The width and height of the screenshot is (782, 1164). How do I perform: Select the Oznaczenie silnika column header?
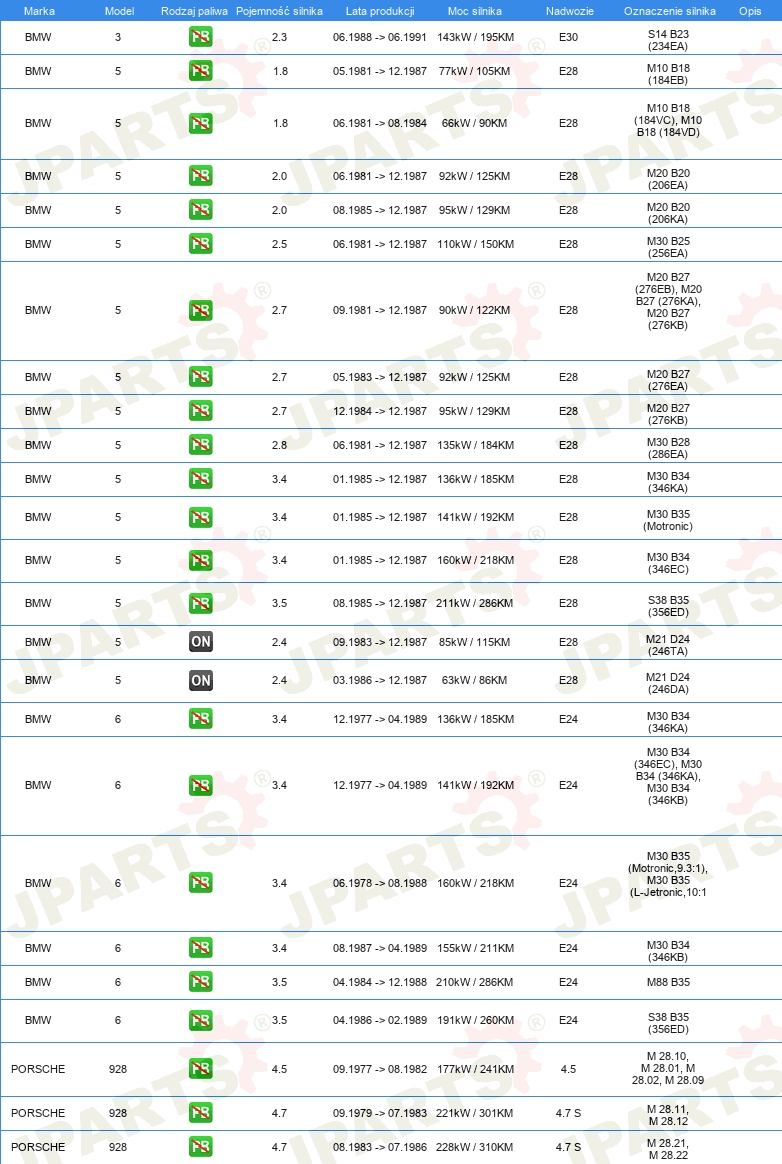click(670, 11)
